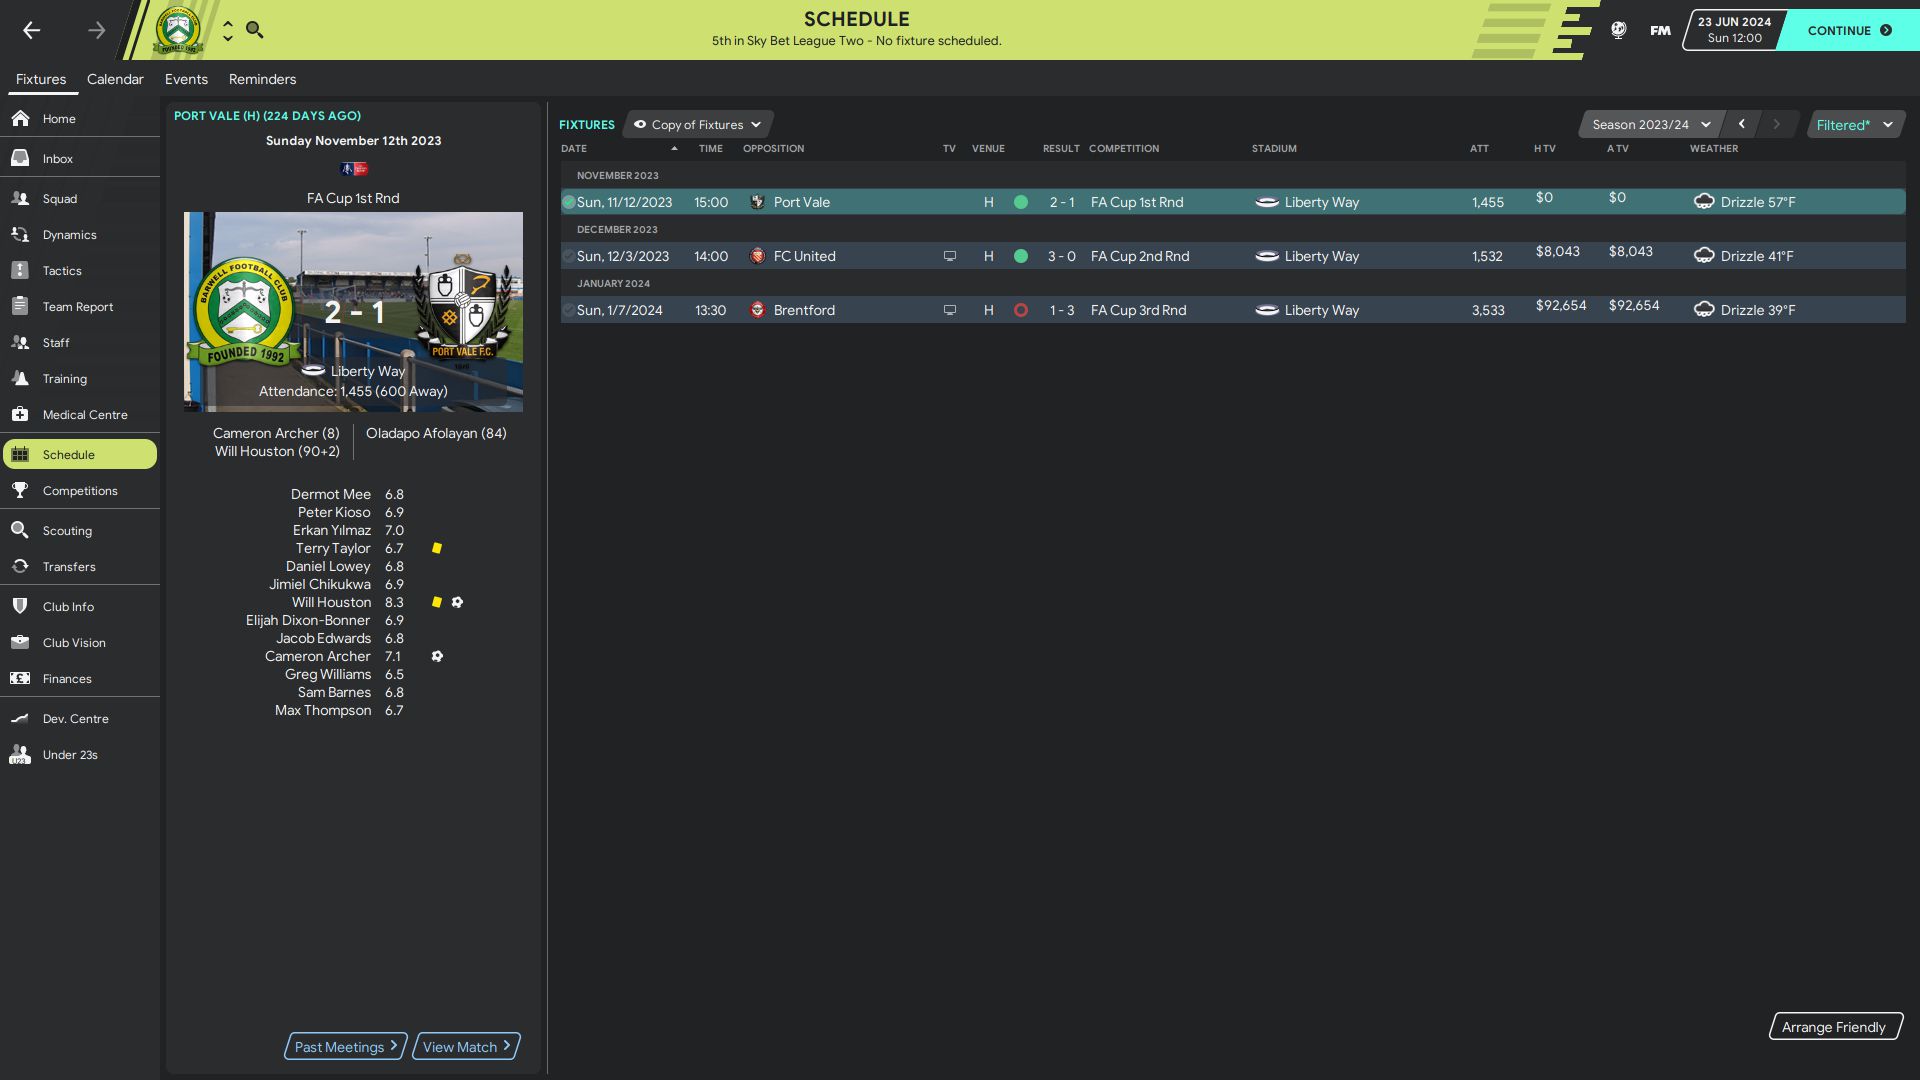Image resolution: width=1920 pixels, height=1080 pixels.
Task: Open Club Info in the sidebar
Action: coord(80,606)
